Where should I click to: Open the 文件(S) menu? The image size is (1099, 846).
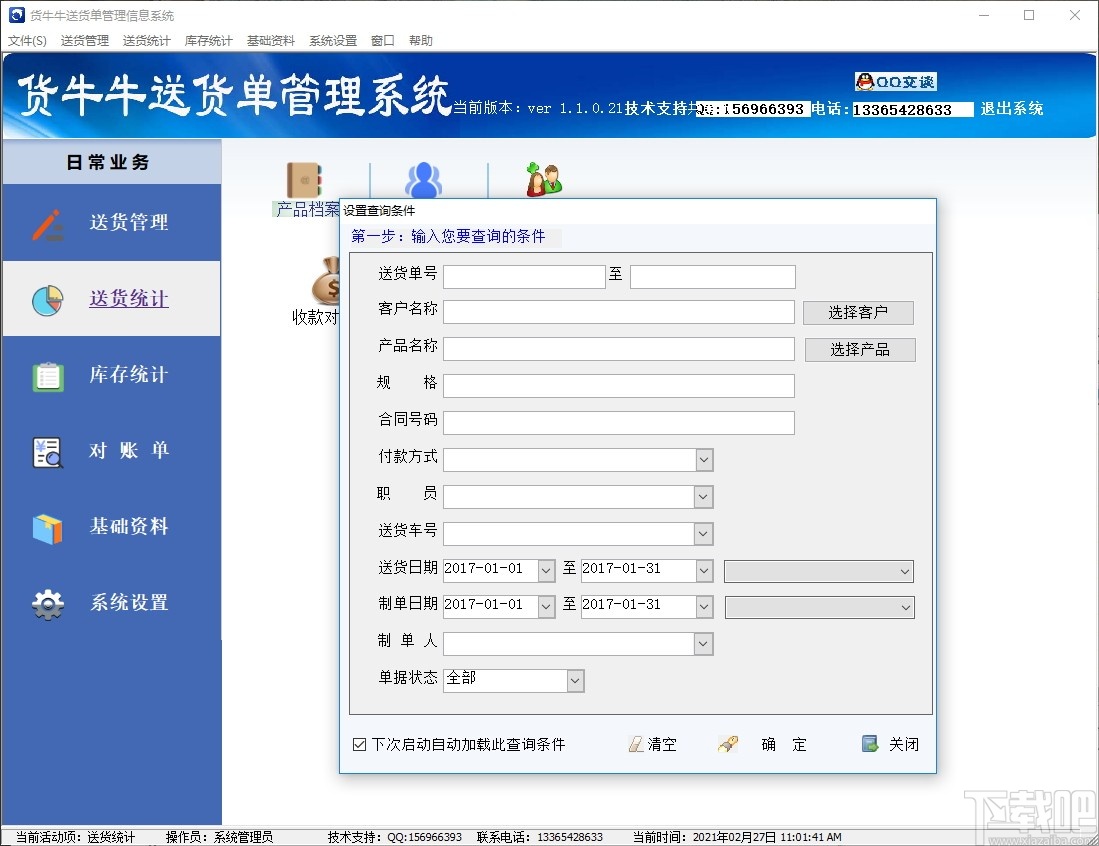[x=27, y=40]
